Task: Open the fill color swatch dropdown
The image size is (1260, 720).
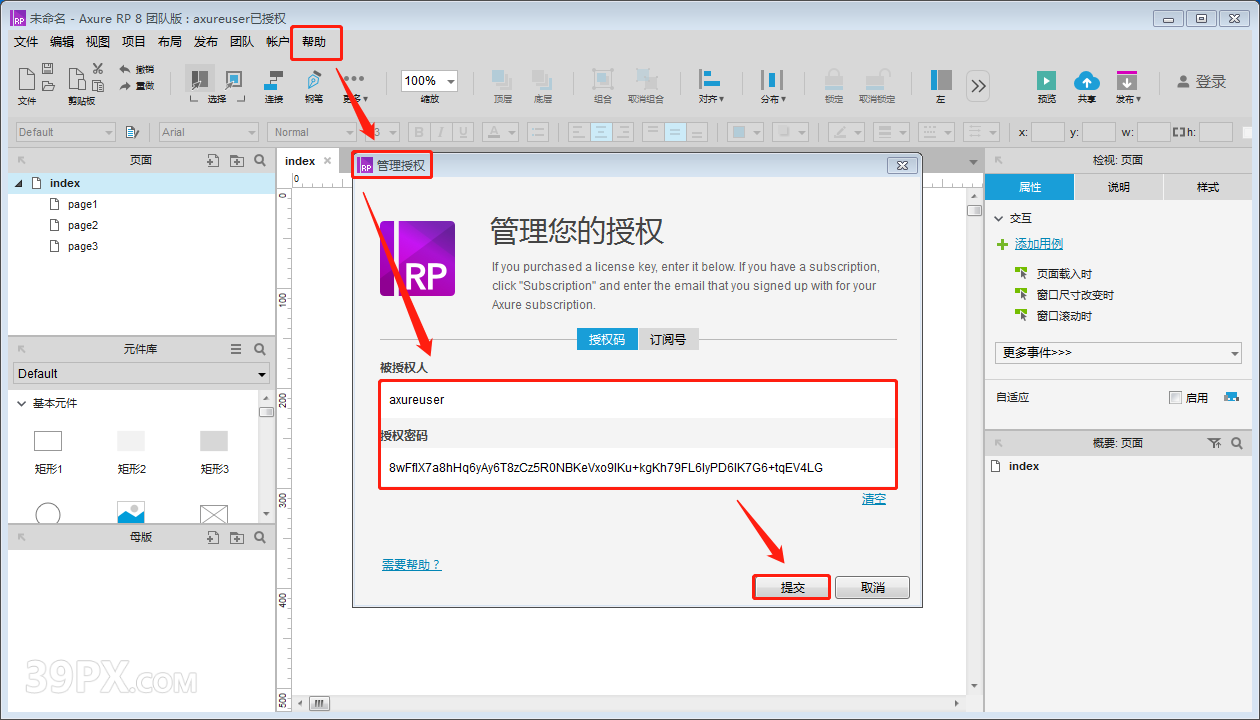Action: [x=745, y=132]
